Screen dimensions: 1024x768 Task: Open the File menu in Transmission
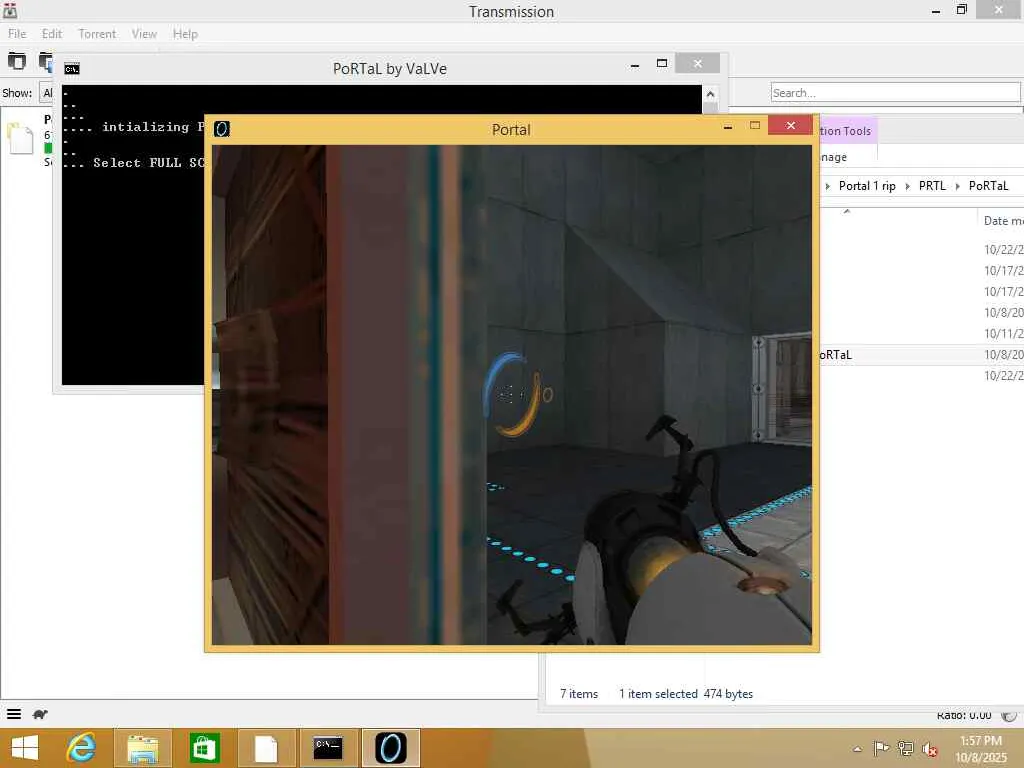[x=17, y=34]
